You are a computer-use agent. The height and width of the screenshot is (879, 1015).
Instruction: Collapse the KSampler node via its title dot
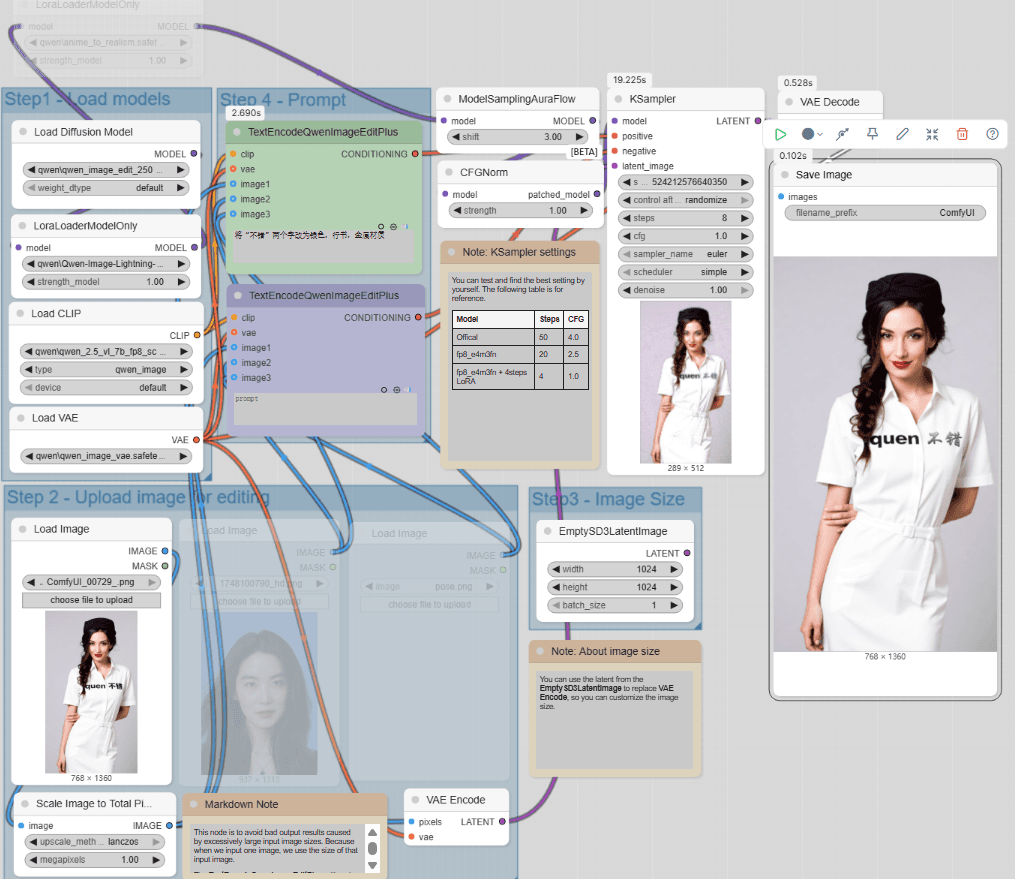coord(616,100)
